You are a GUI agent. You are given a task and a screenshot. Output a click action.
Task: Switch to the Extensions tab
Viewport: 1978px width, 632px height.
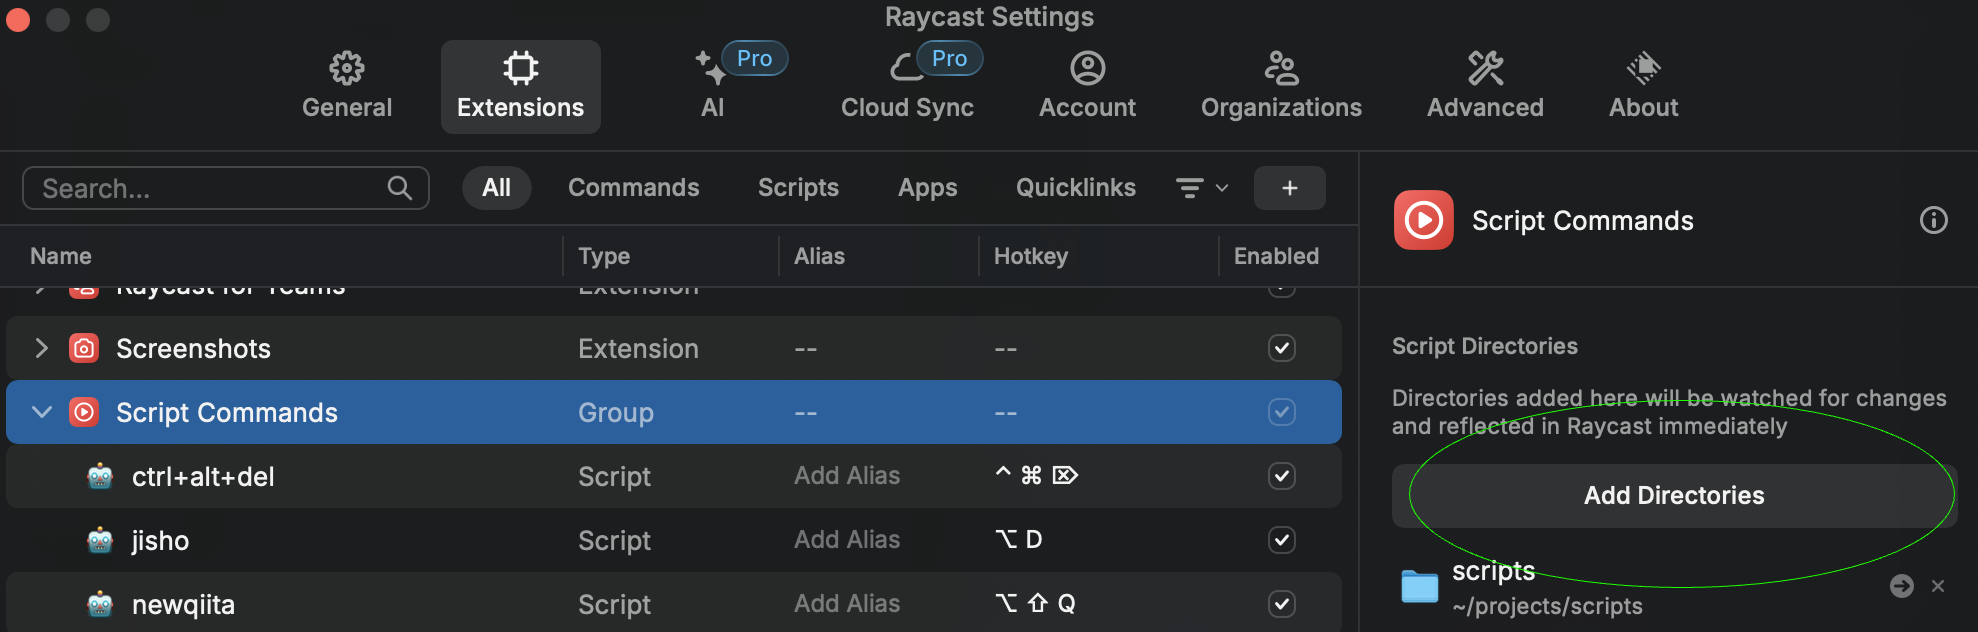(x=520, y=86)
